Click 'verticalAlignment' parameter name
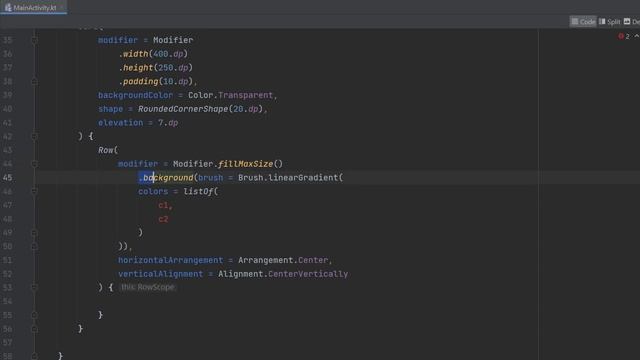Image resolution: width=640 pixels, height=360 pixels. pyautogui.click(x=160, y=274)
